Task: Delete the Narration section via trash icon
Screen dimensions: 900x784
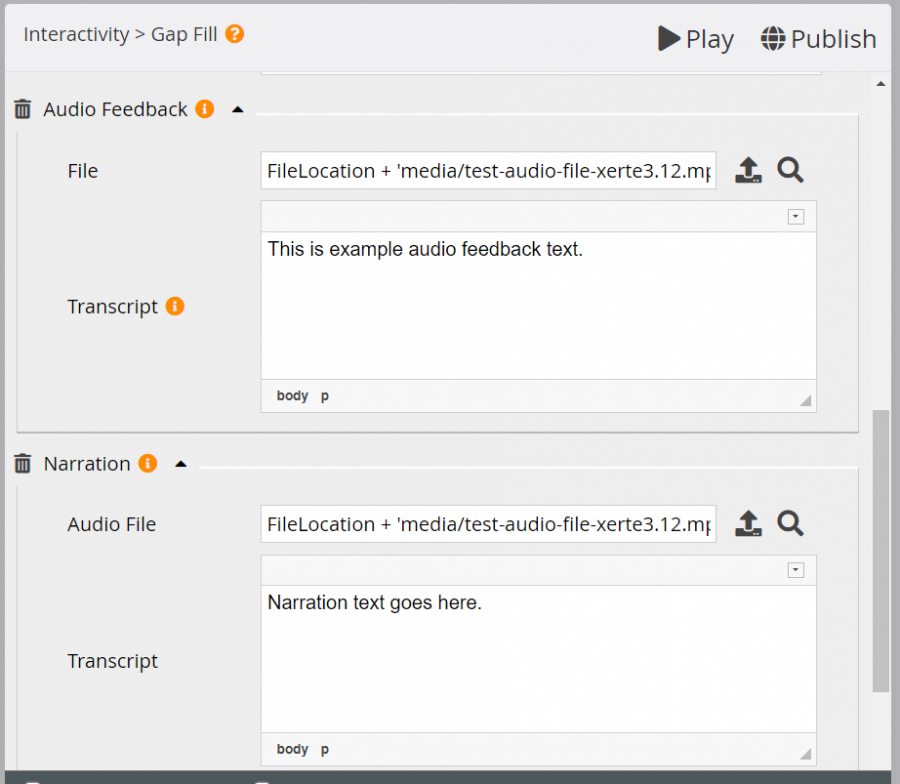Action: (21, 463)
